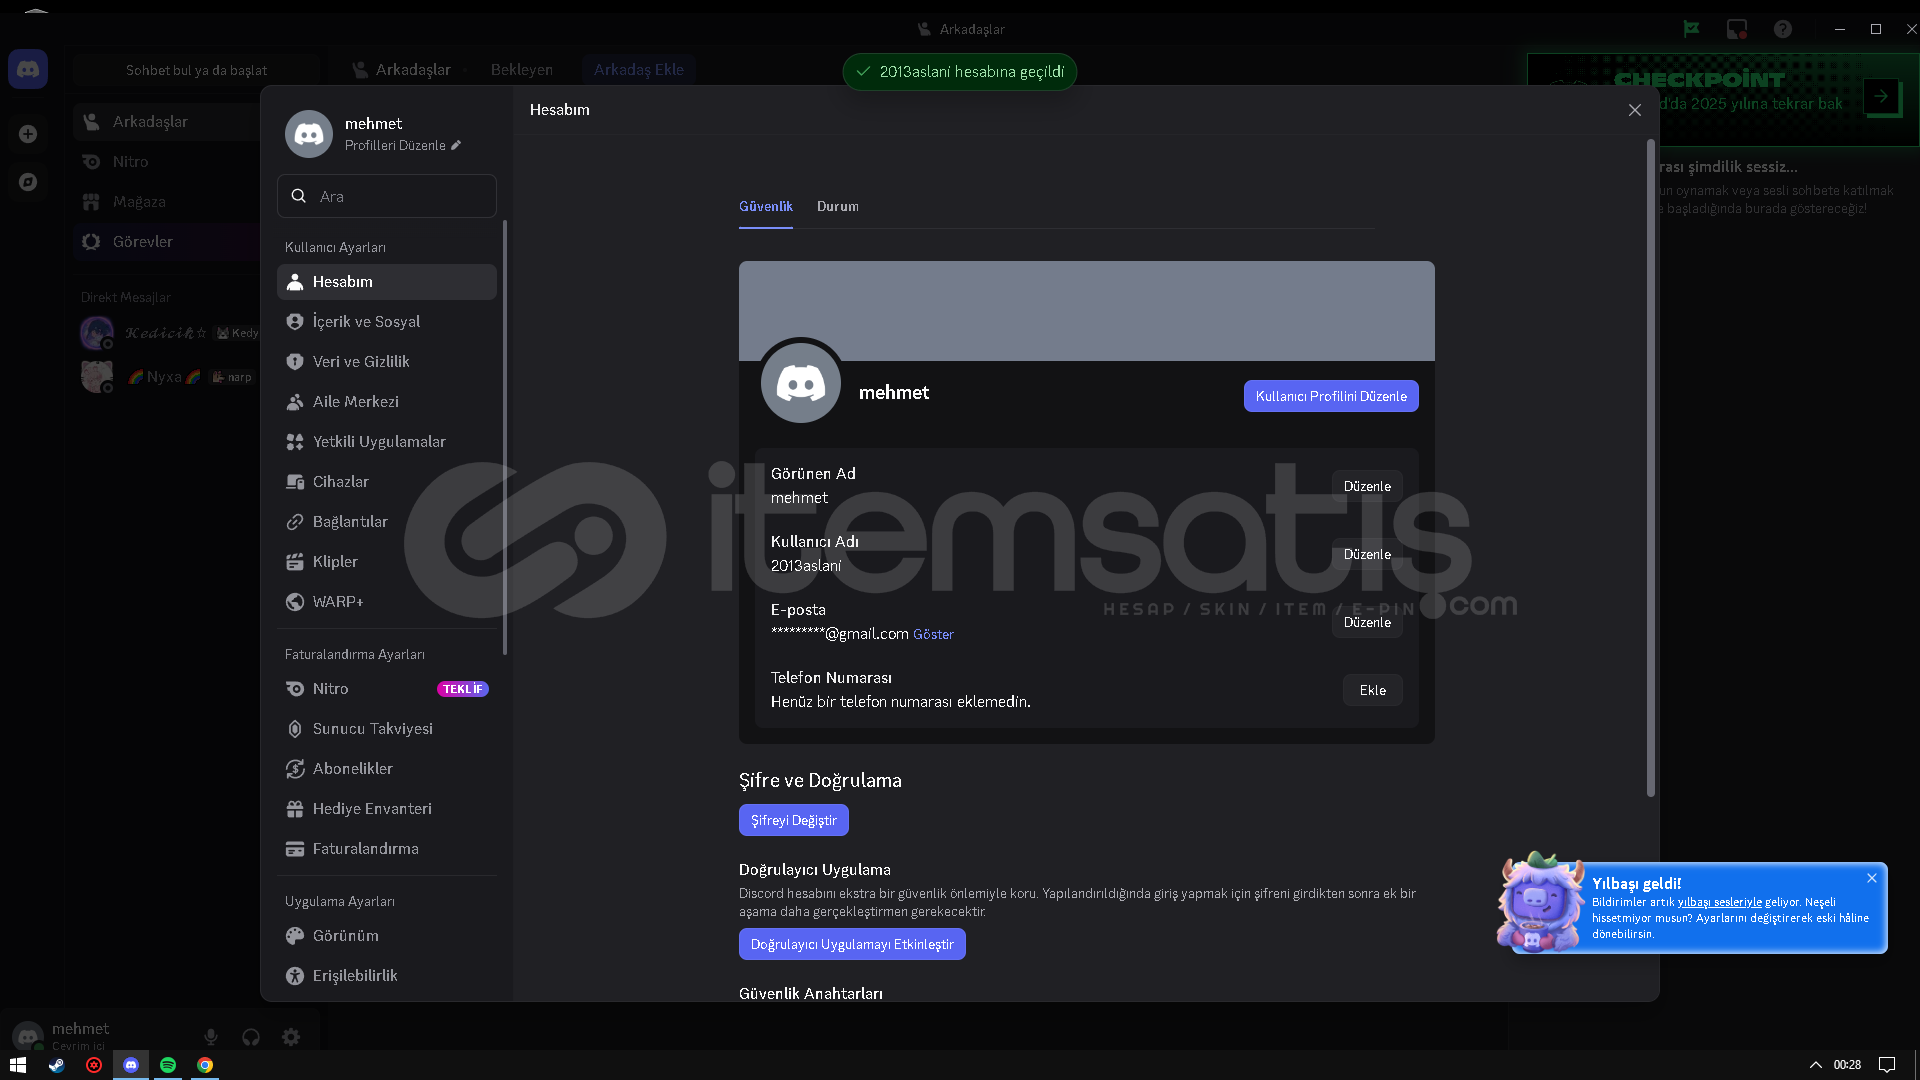Open Connections (Bağlantılar) settings icon

click(x=295, y=522)
